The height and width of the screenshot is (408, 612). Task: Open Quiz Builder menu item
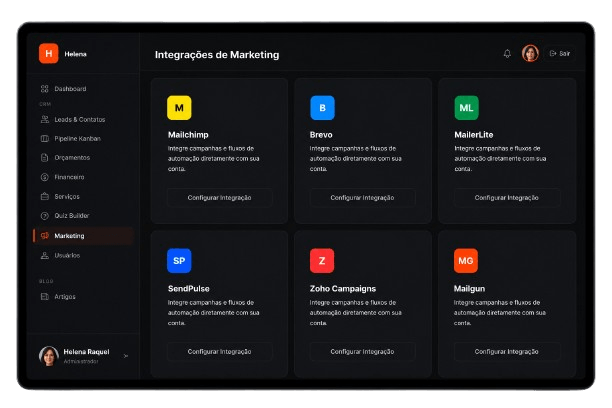(x=84, y=216)
